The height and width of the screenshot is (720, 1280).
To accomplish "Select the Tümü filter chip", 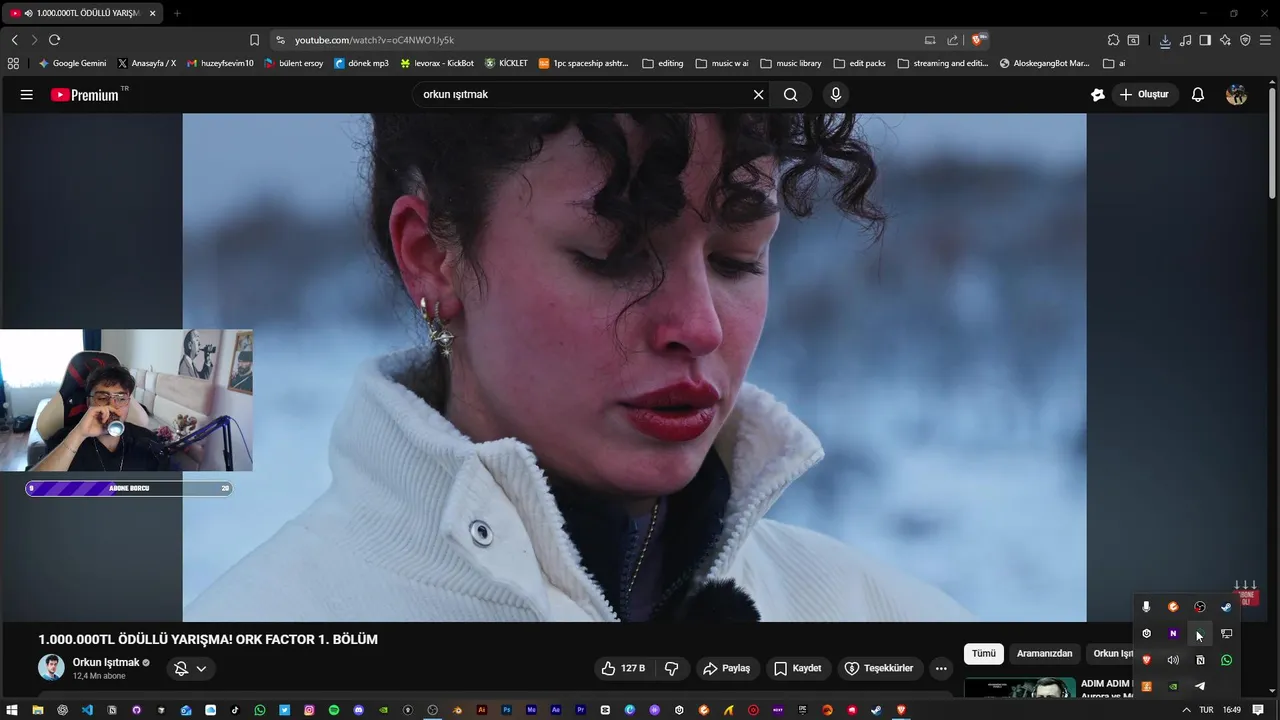I will coord(984,653).
